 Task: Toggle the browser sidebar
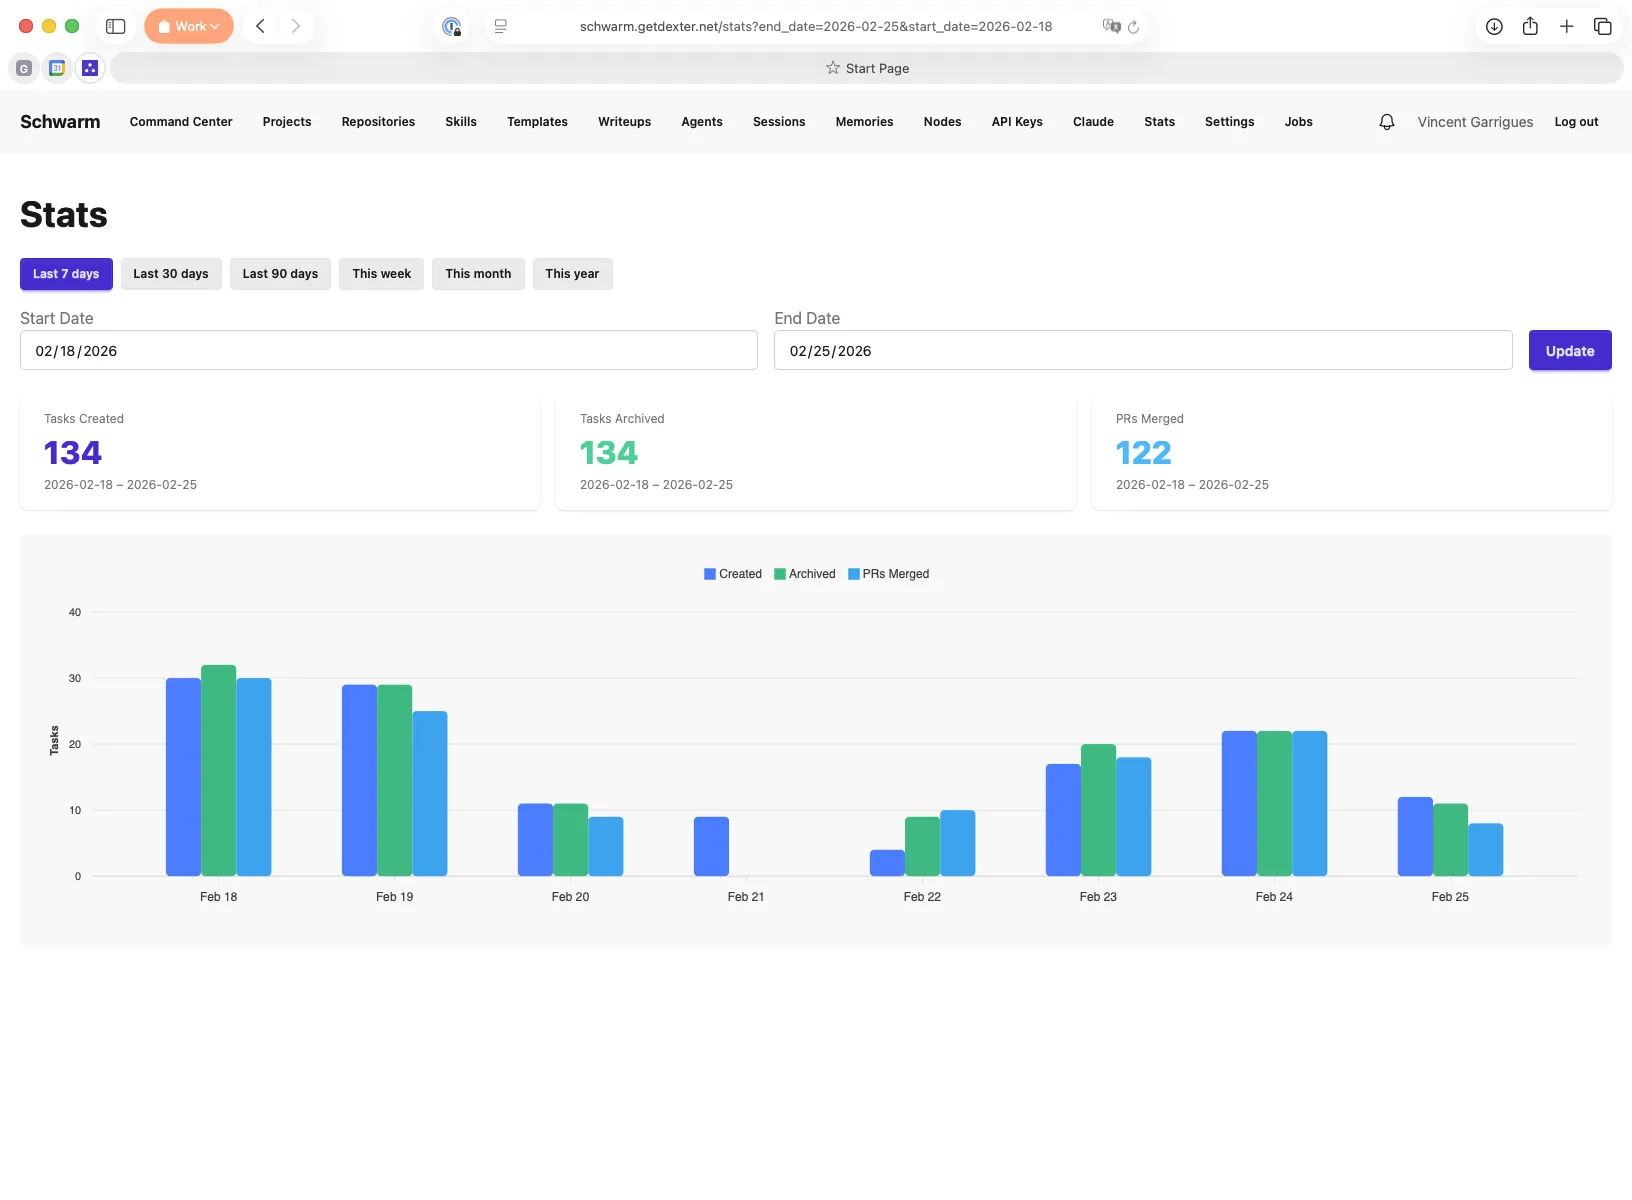click(x=116, y=26)
